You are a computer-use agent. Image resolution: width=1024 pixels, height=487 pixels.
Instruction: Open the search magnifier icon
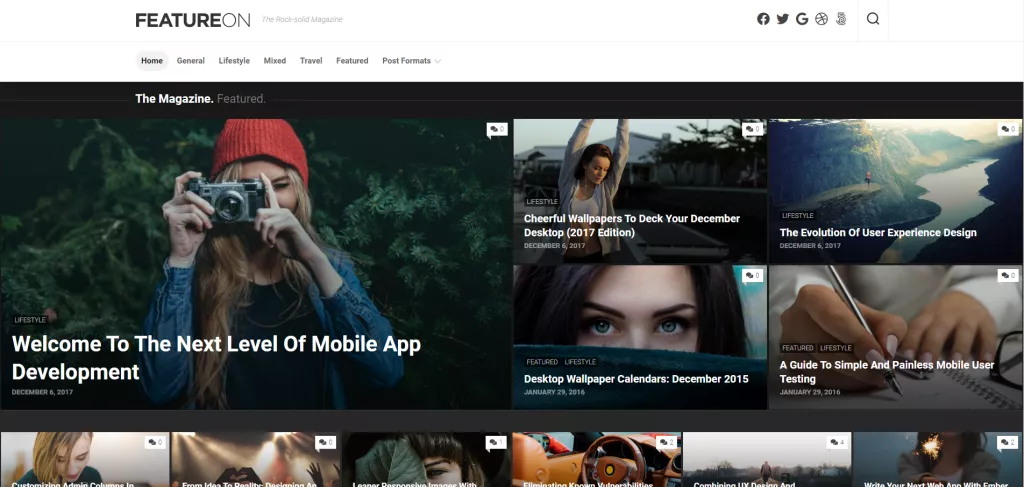[x=873, y=19]
